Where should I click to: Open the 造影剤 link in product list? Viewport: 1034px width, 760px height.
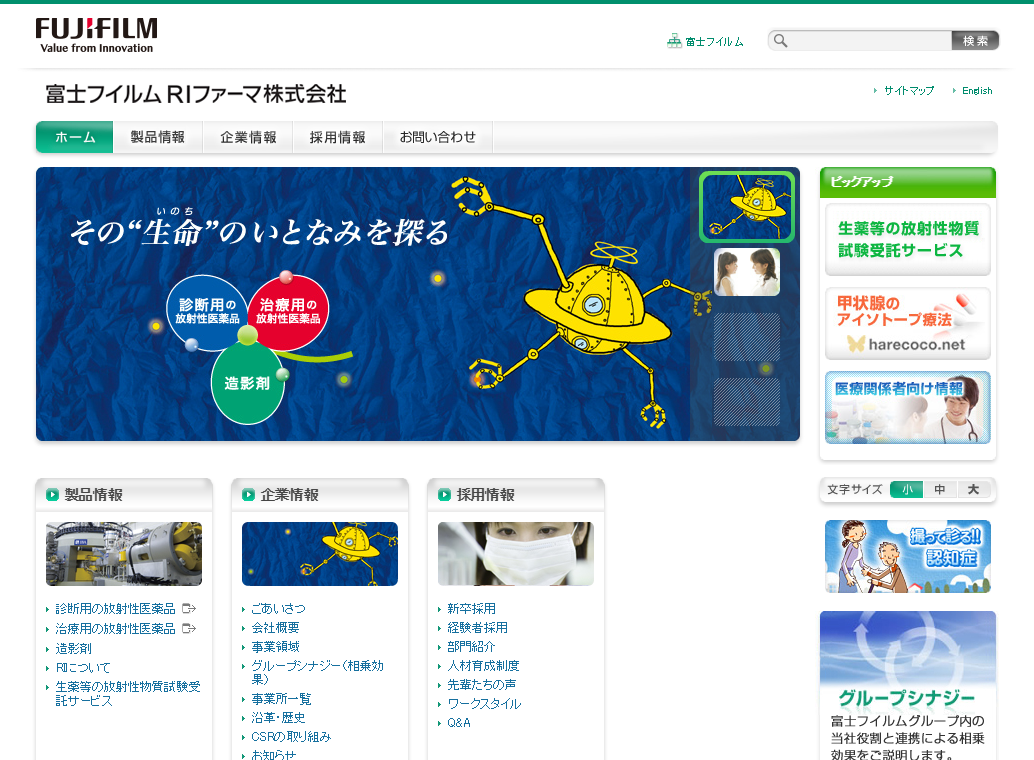coord(73,649)
